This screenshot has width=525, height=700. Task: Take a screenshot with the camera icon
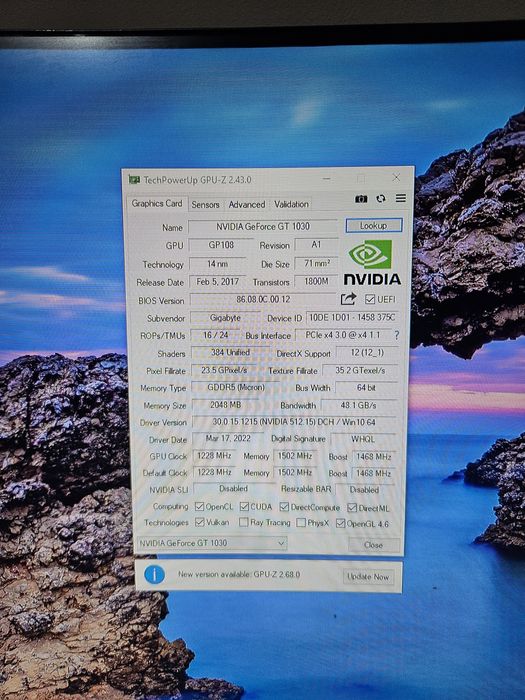(361, 199)
